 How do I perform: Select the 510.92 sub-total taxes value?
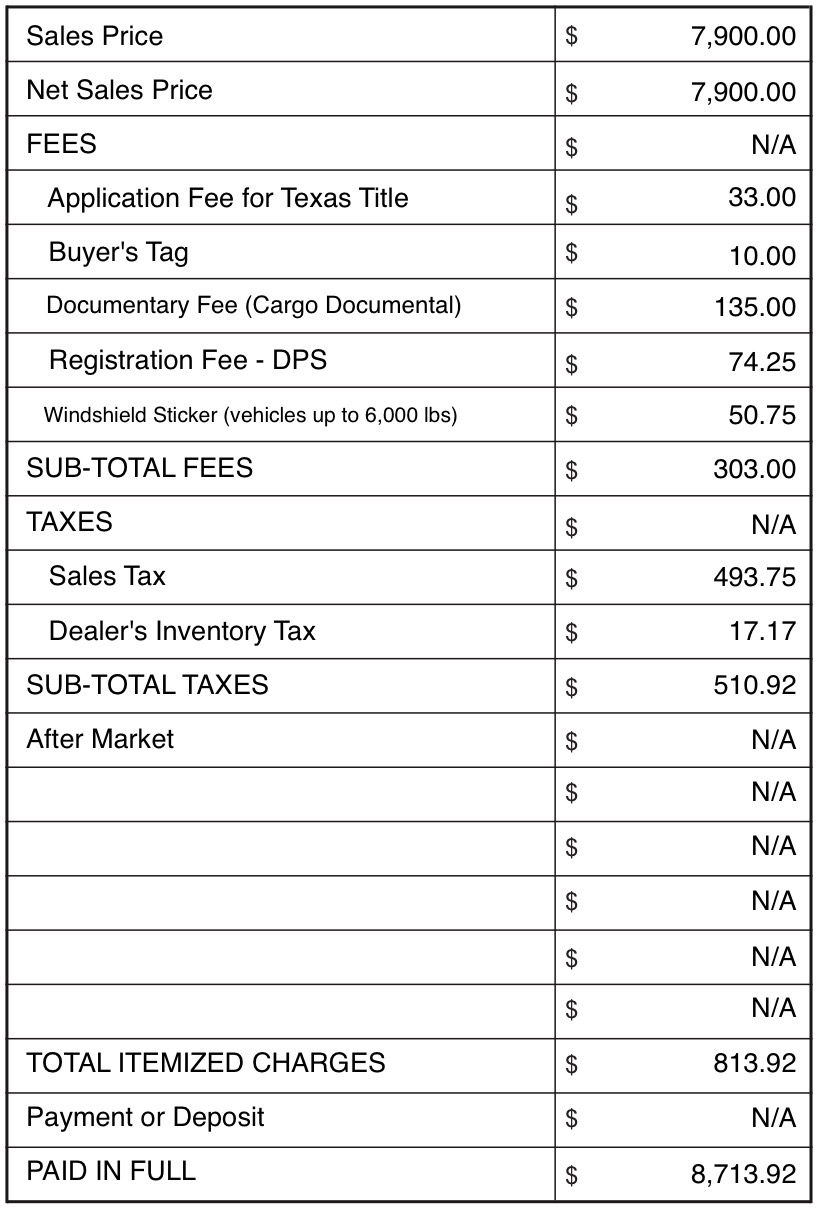pos(755,685)
